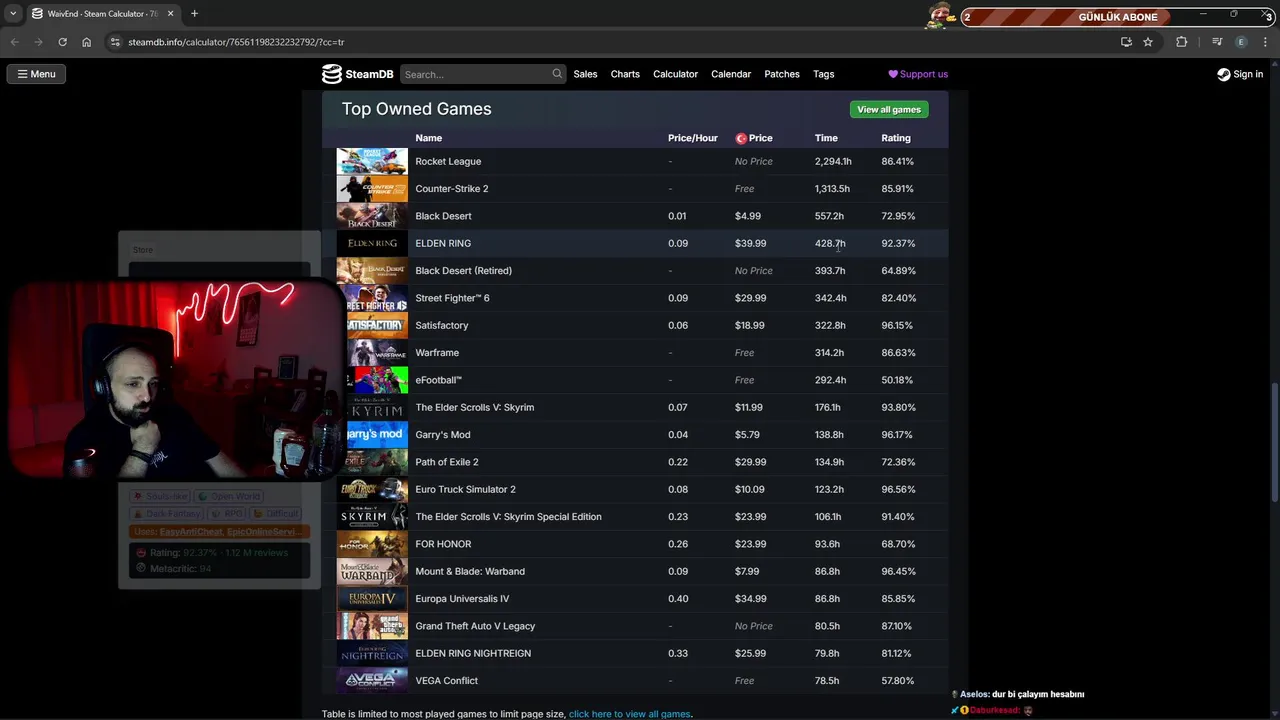The image size is (1280, 720).
Task: Sort table by Name column
Action: tap(428, 138)
